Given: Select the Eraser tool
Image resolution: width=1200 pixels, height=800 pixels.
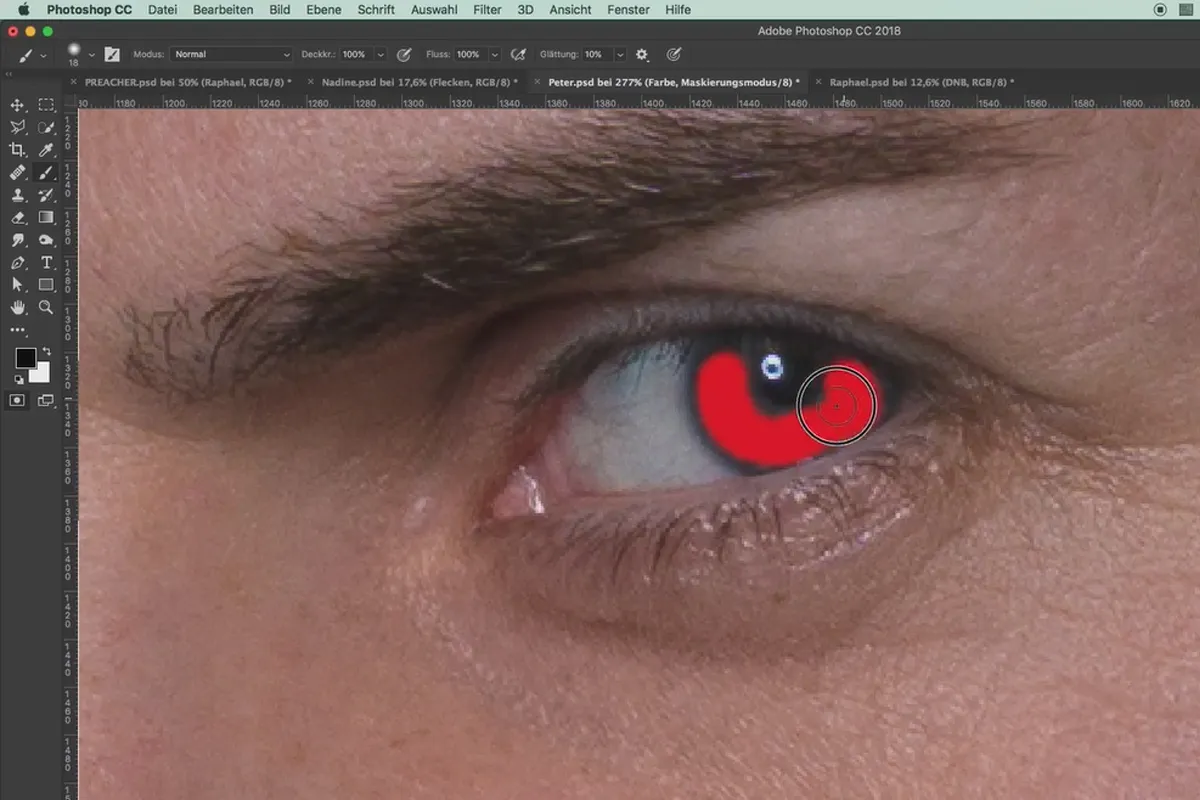Looking at the screenshot, I should click(17, 218).
